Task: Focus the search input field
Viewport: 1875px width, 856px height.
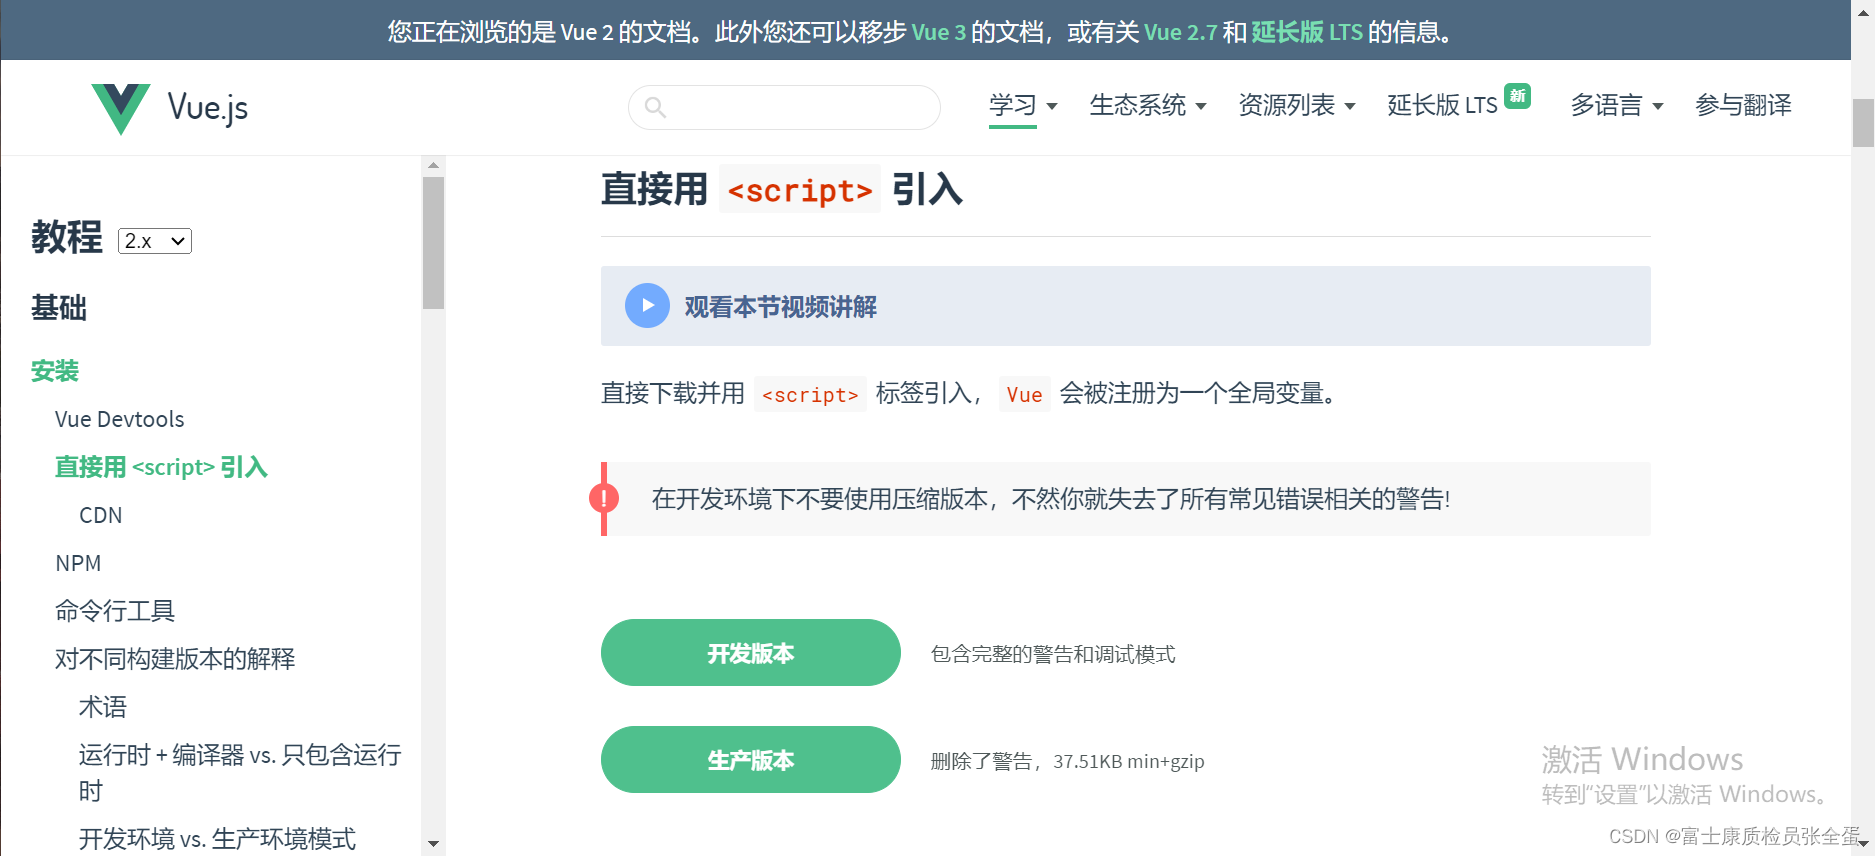Action: (x=784, y=107)
